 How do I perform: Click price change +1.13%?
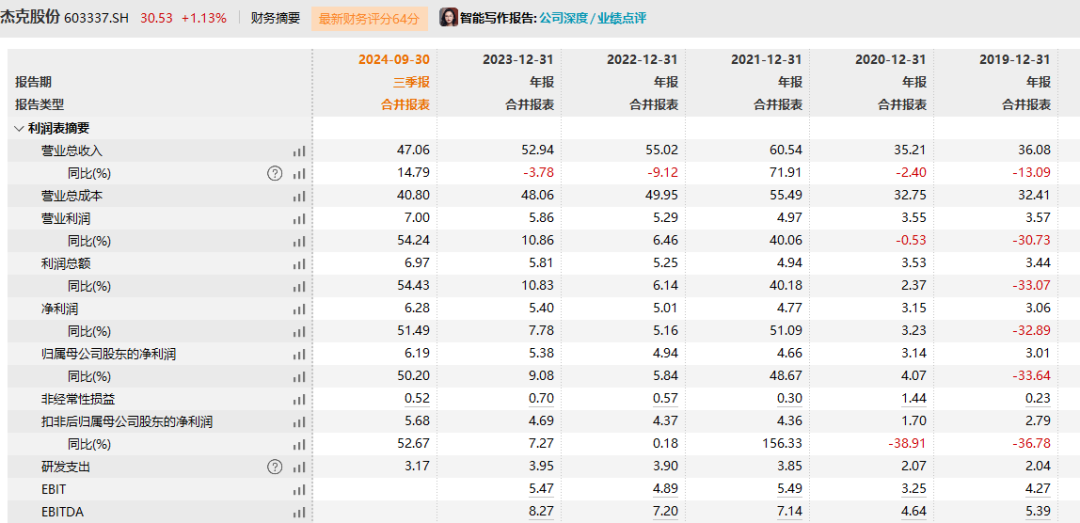[x=204, y=19]
